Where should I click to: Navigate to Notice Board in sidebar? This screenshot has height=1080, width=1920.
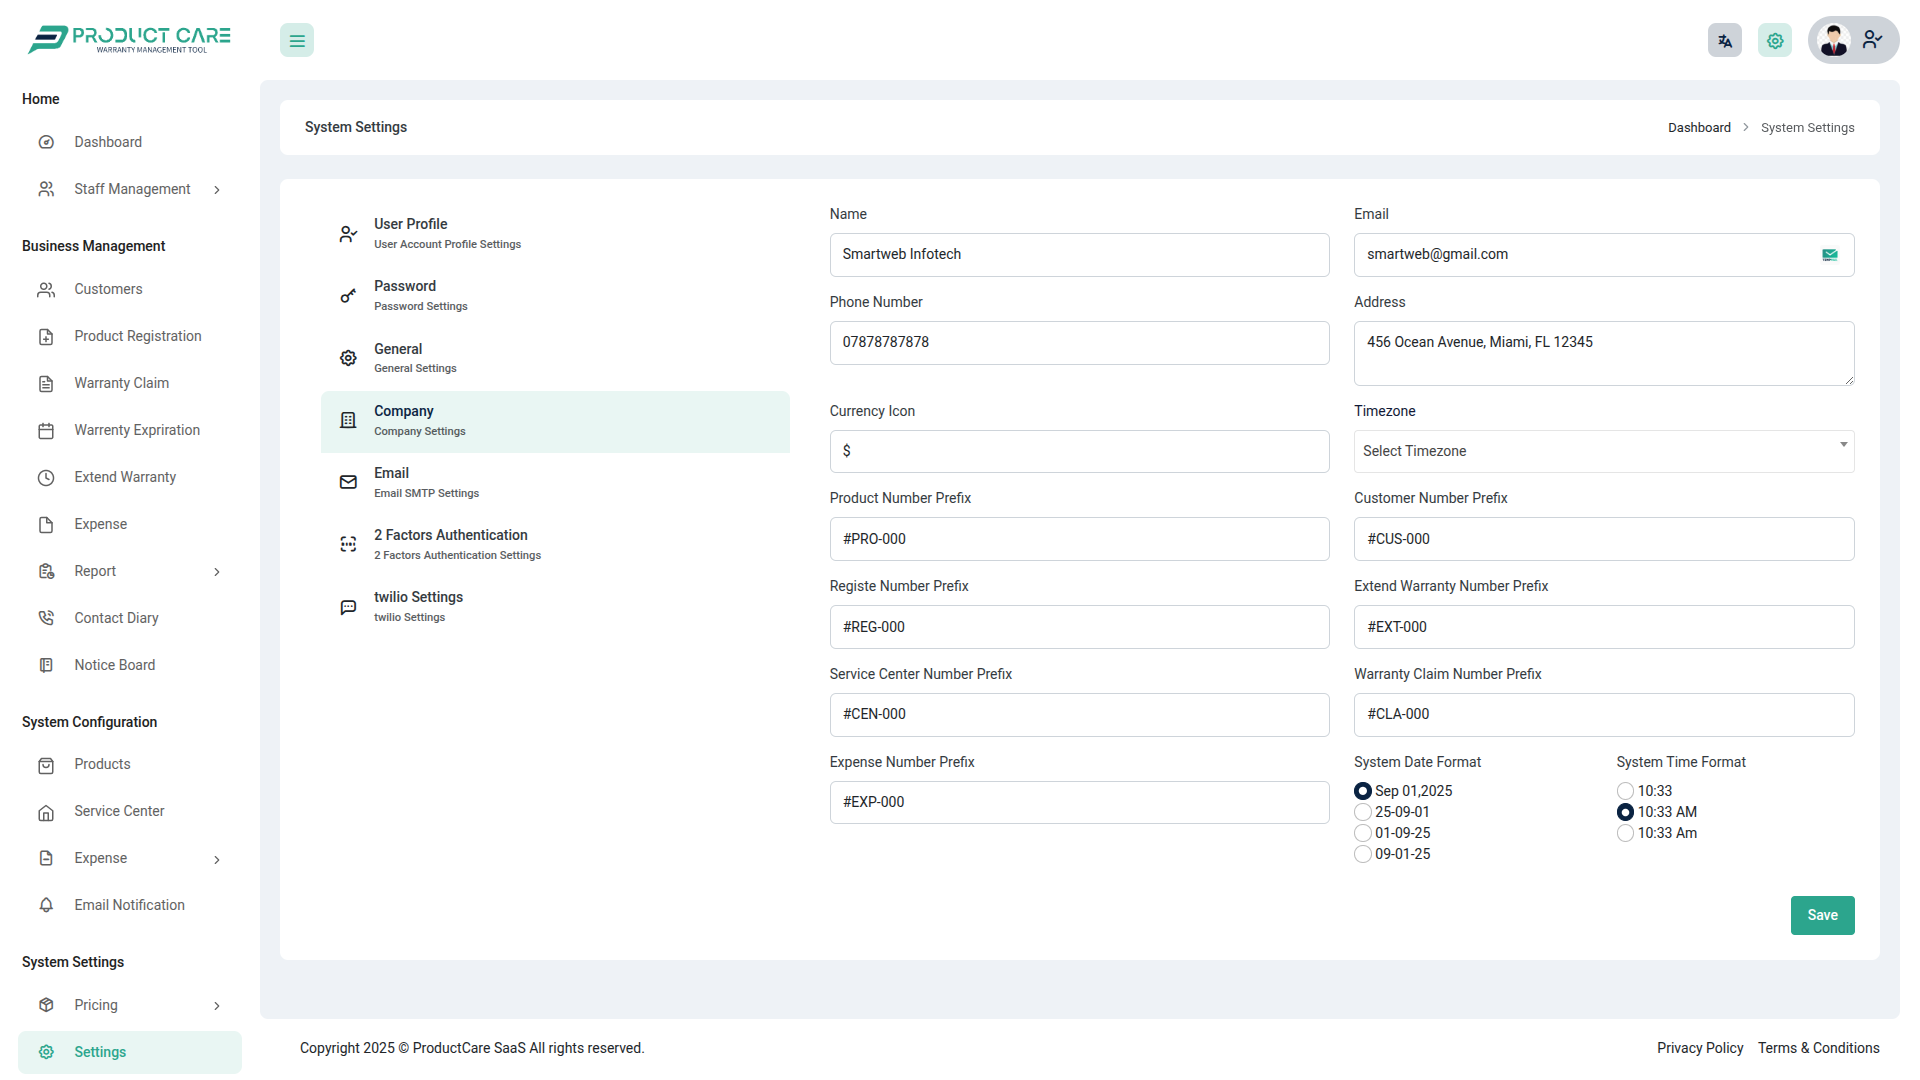tap(114, 664)
